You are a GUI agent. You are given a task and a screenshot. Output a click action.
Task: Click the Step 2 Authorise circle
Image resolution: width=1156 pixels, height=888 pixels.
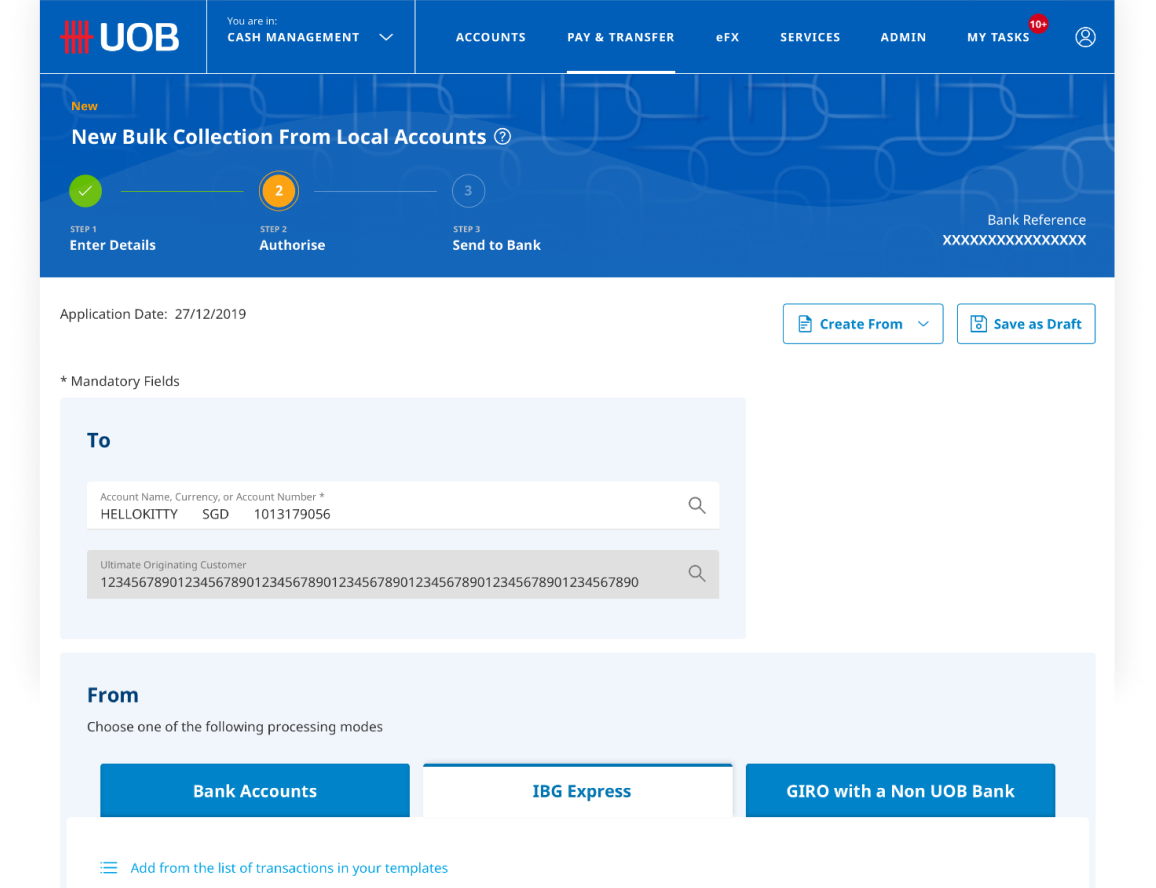pos(279,191)
